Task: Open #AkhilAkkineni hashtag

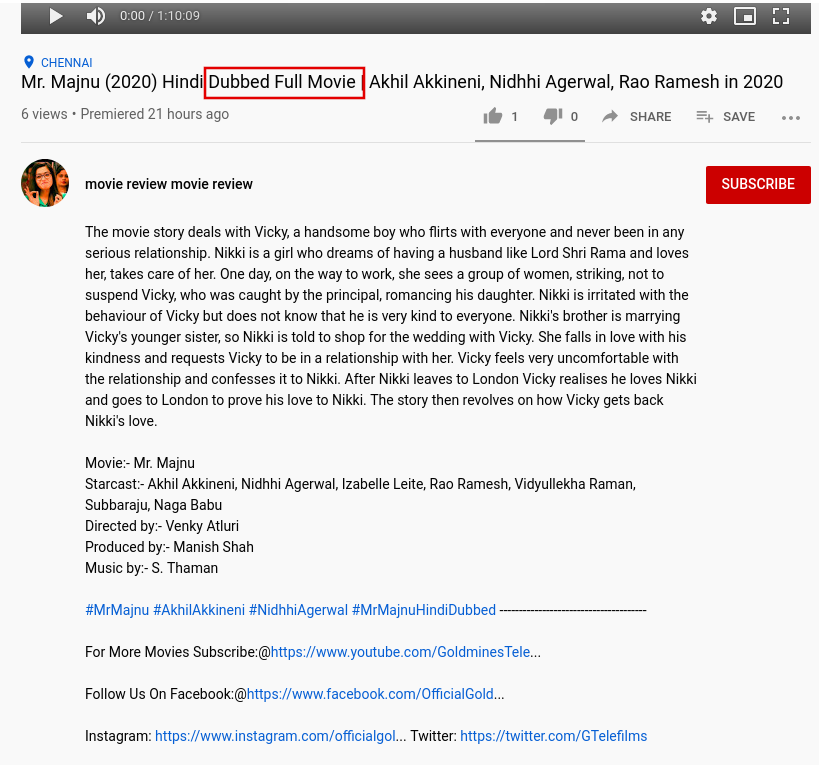Action: [x=199, y=610]
